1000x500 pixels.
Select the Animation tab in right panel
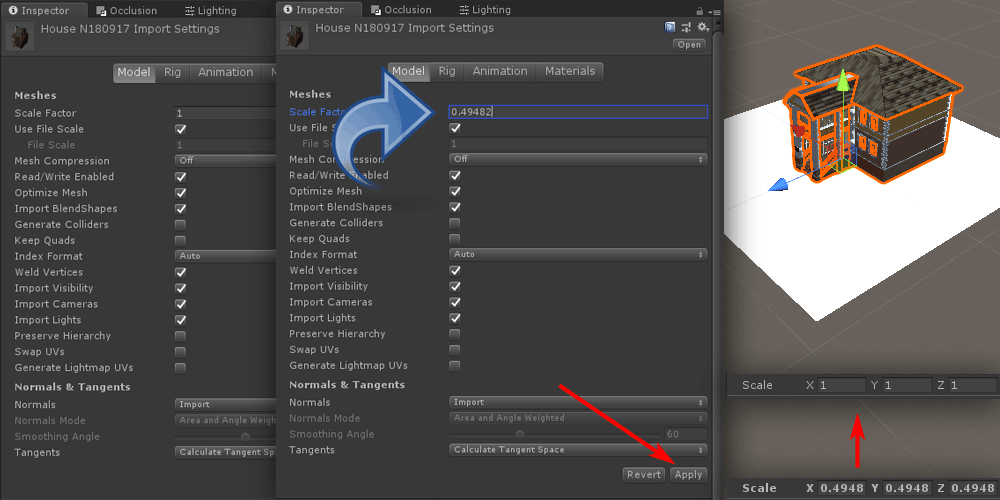(x=499, y=71)
